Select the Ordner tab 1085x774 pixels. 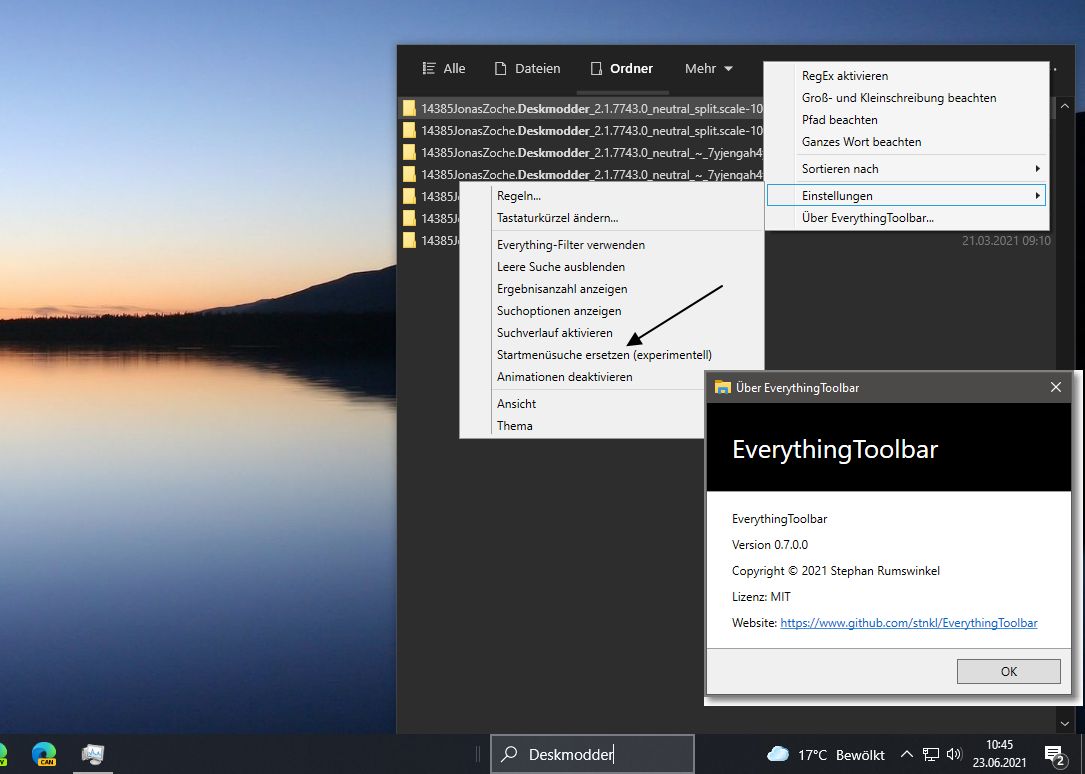coord(621,68)
